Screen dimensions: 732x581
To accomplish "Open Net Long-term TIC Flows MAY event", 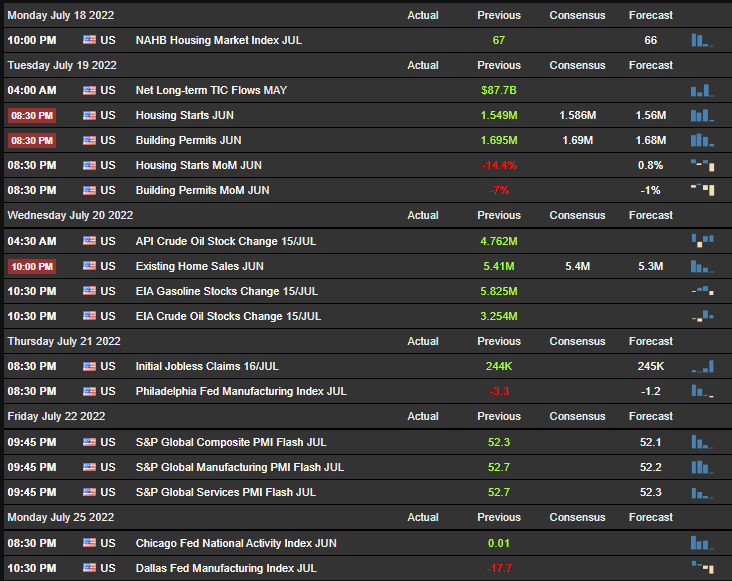I will click(x=211, y=90).
